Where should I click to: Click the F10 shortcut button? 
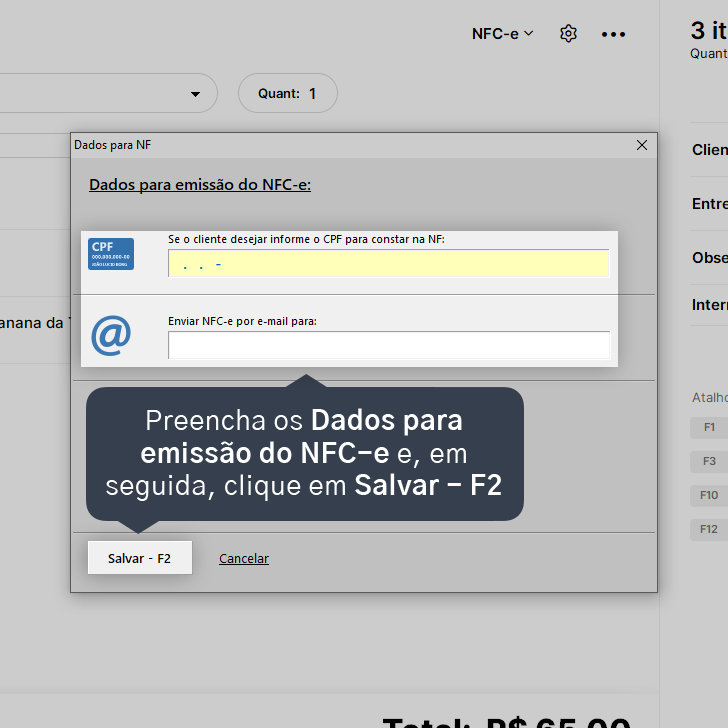click(709, 495)
